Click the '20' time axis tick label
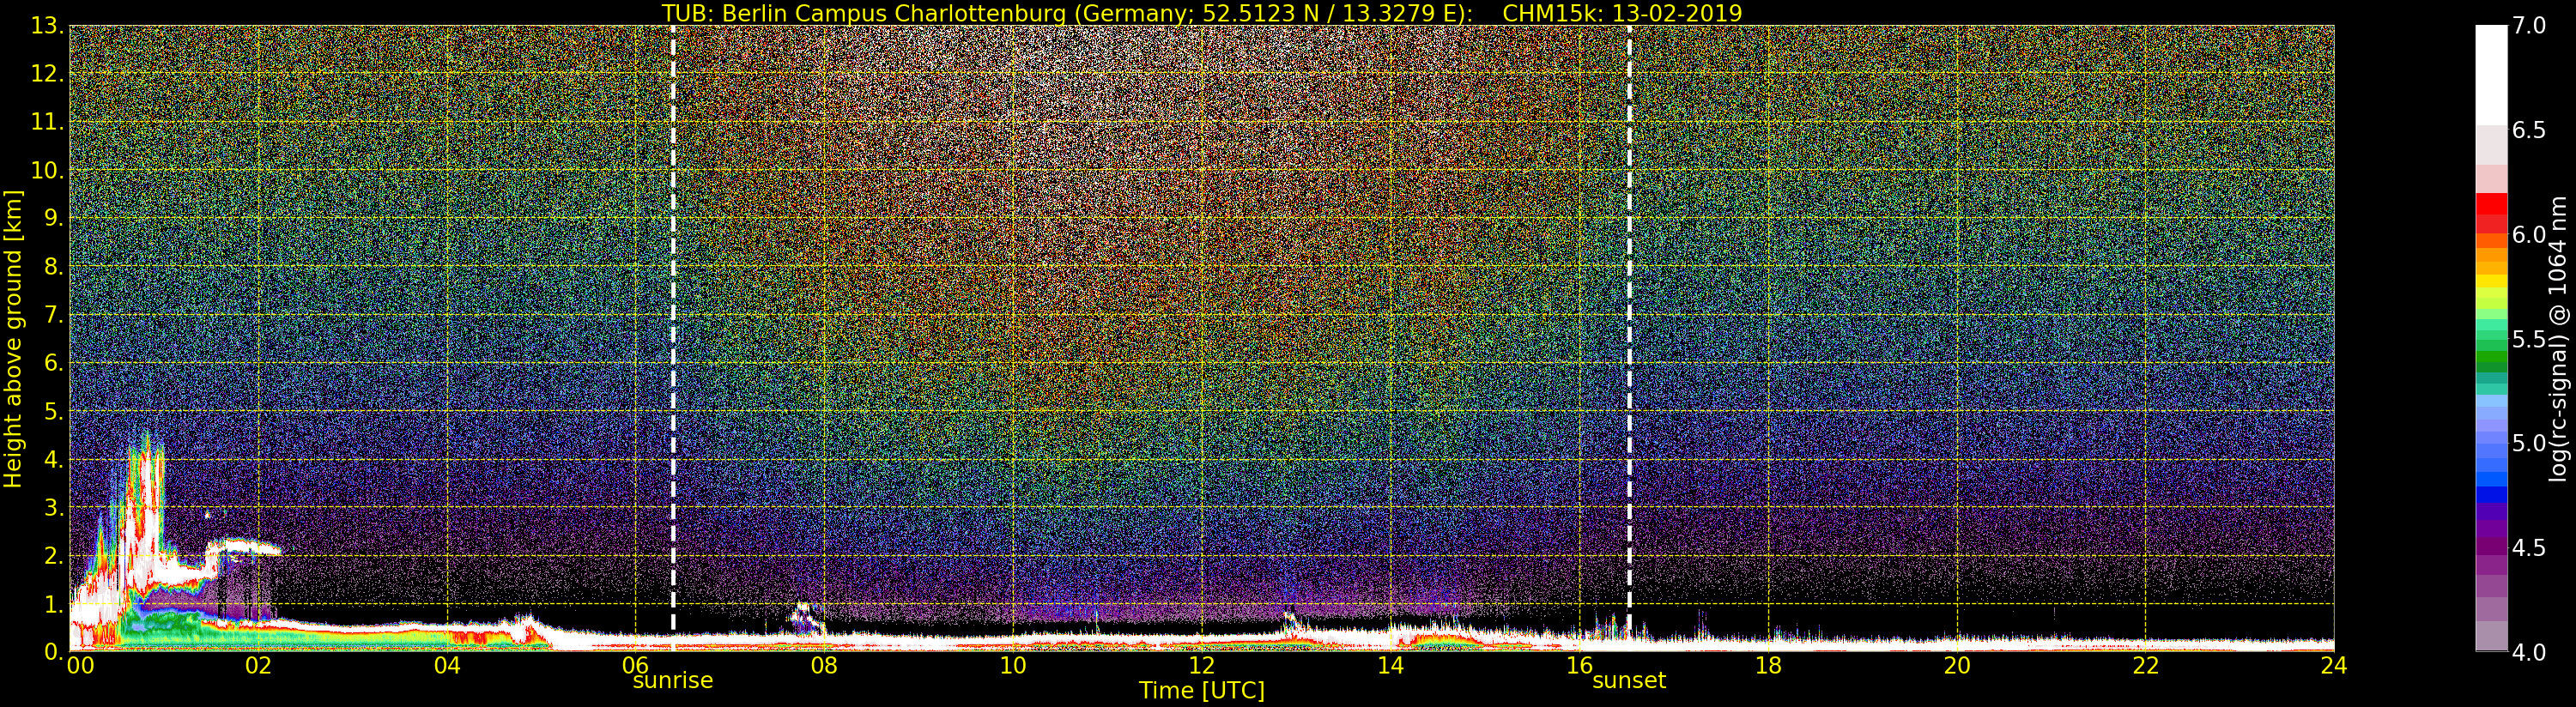Screen dimensions: 2576x707 pos(1957,666)
